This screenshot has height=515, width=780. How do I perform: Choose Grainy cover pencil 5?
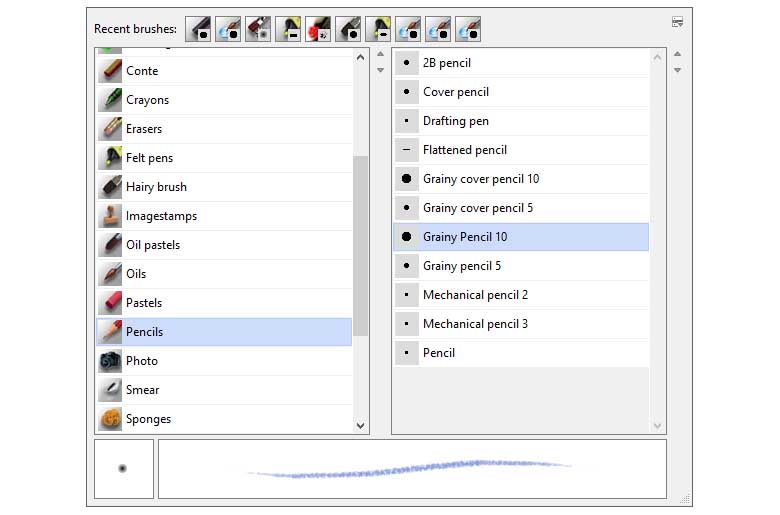click(x=521, y=208)
